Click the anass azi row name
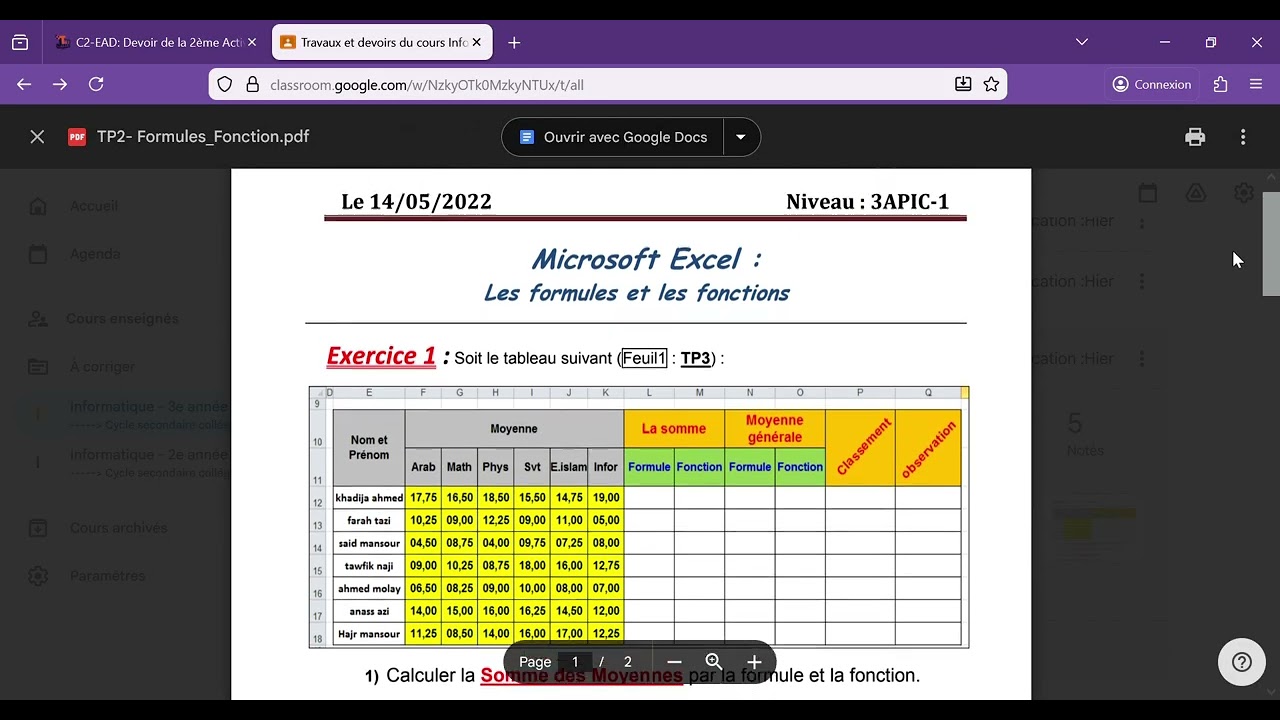 [369, 611]
